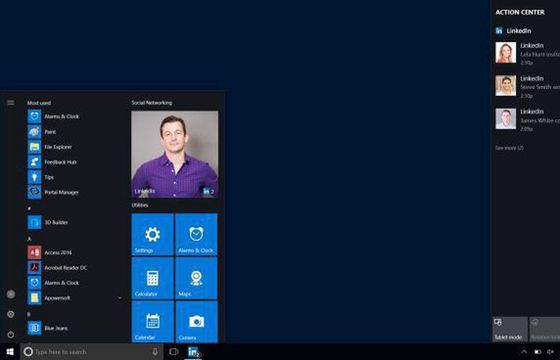Click See more (2) in Action Center

[x=509, y=148]
